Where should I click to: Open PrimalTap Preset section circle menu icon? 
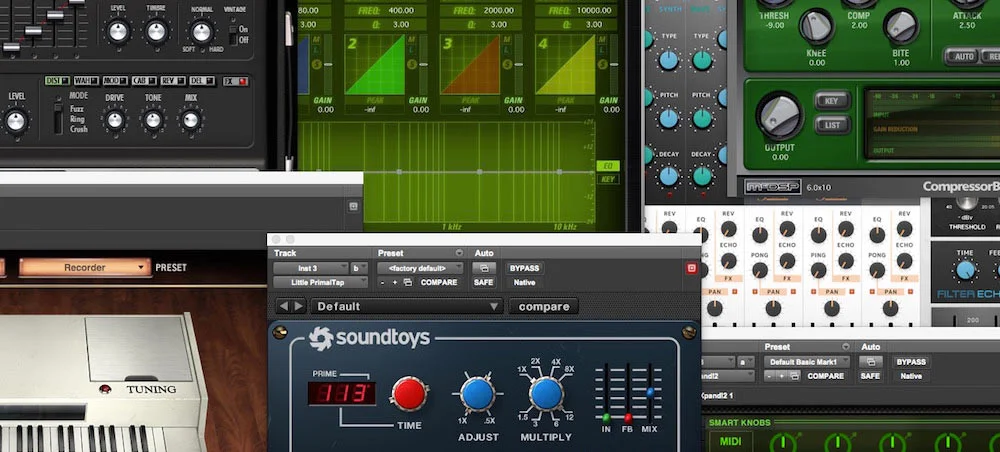coord(459,253)
